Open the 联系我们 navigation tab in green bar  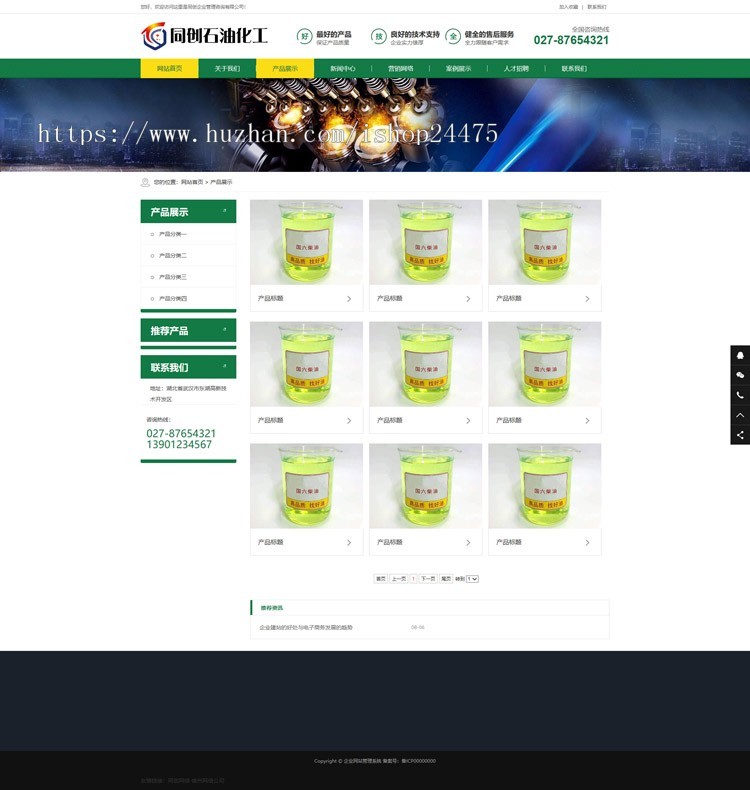pyautogui.click(x=574, y=69)
